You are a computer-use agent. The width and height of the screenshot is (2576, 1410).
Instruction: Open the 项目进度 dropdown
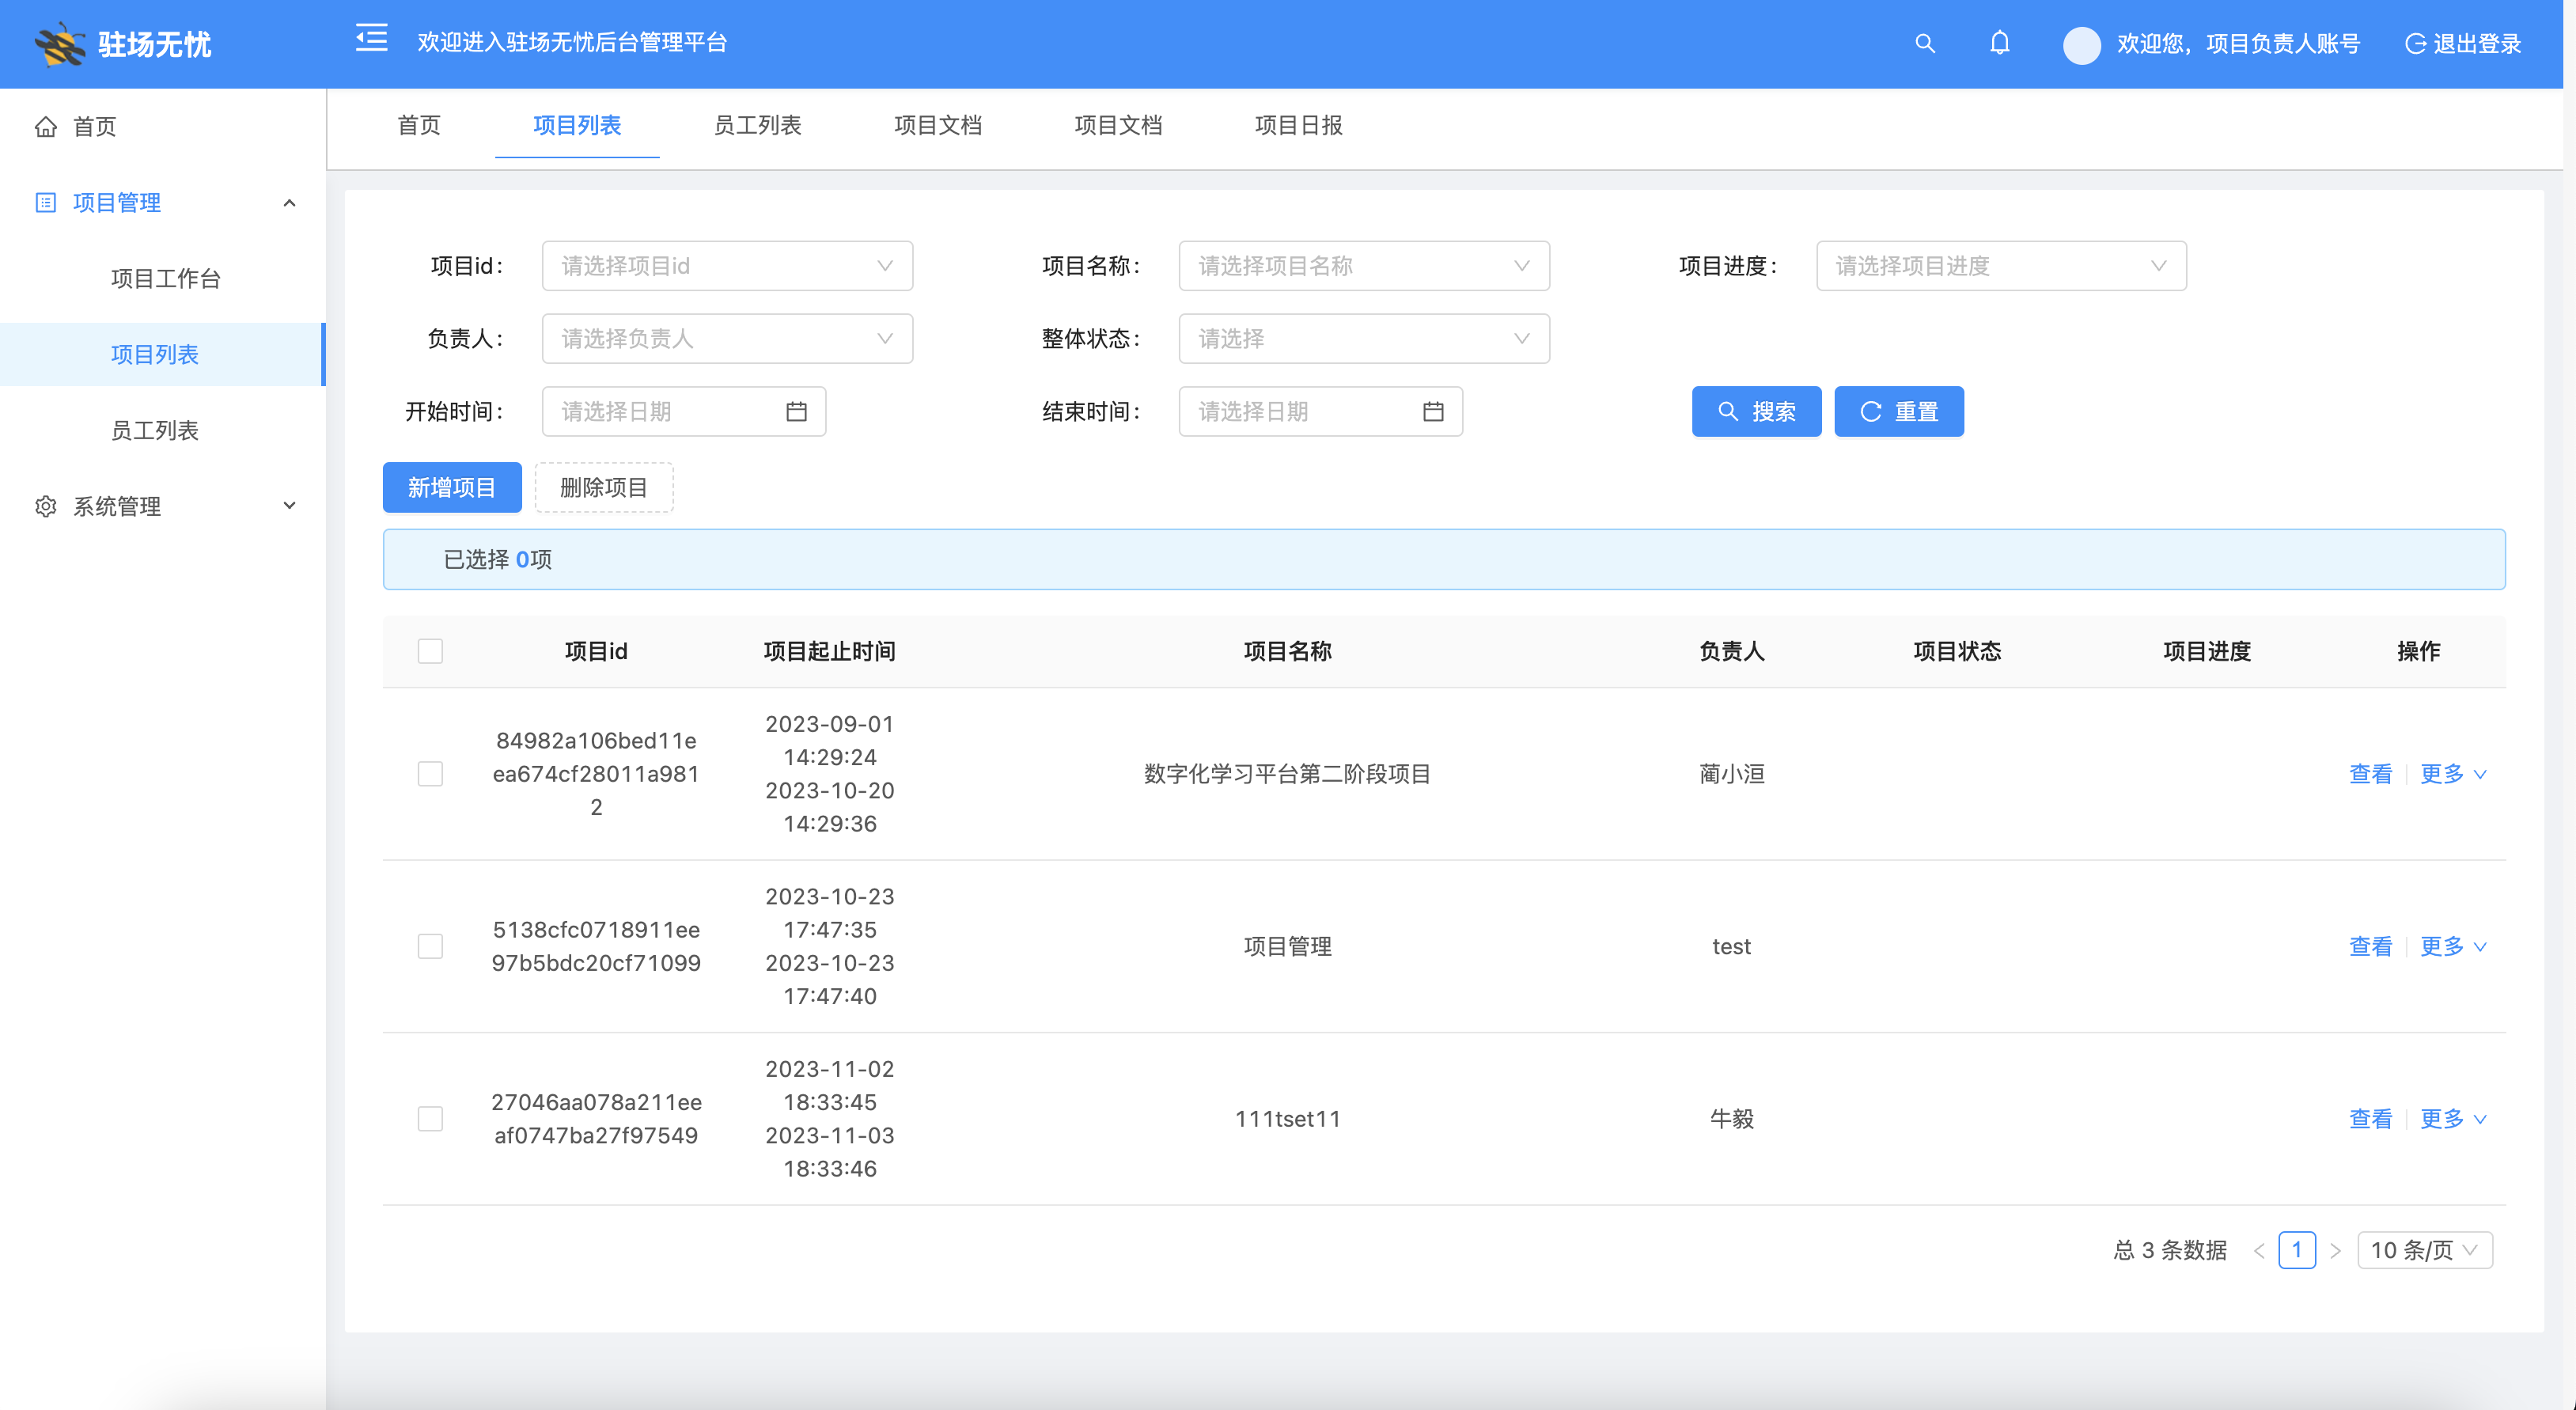(2001, 266)
